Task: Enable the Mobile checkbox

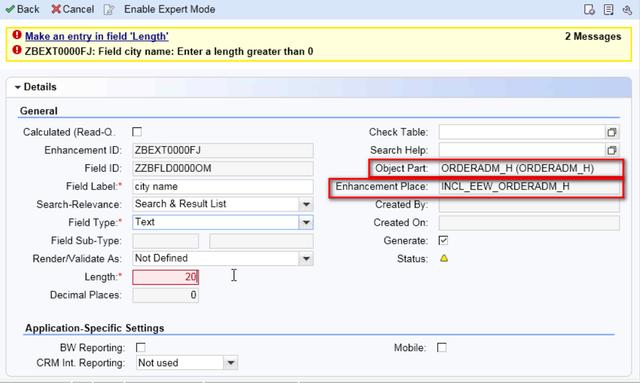Action: pyautogui.click(x=442, y=347)
